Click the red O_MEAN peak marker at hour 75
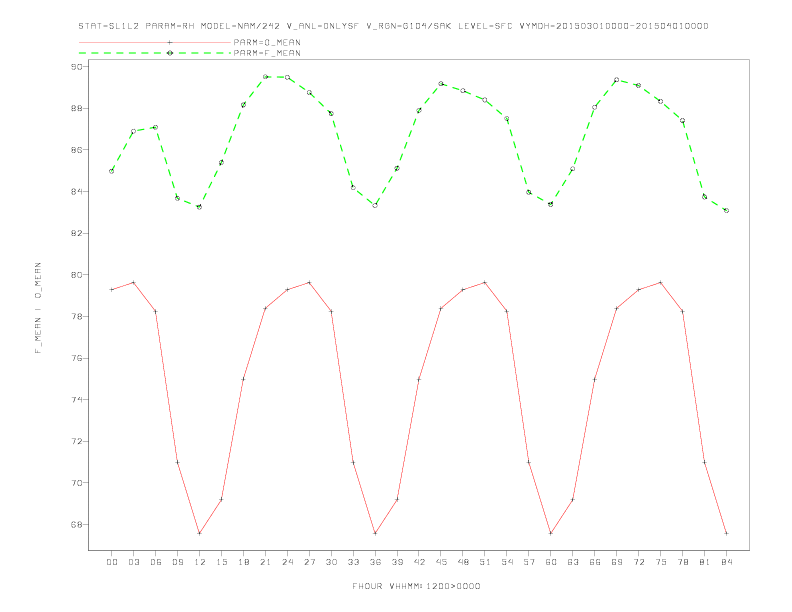This screenshot has height=612, width=792. click(x=661, y=283)
